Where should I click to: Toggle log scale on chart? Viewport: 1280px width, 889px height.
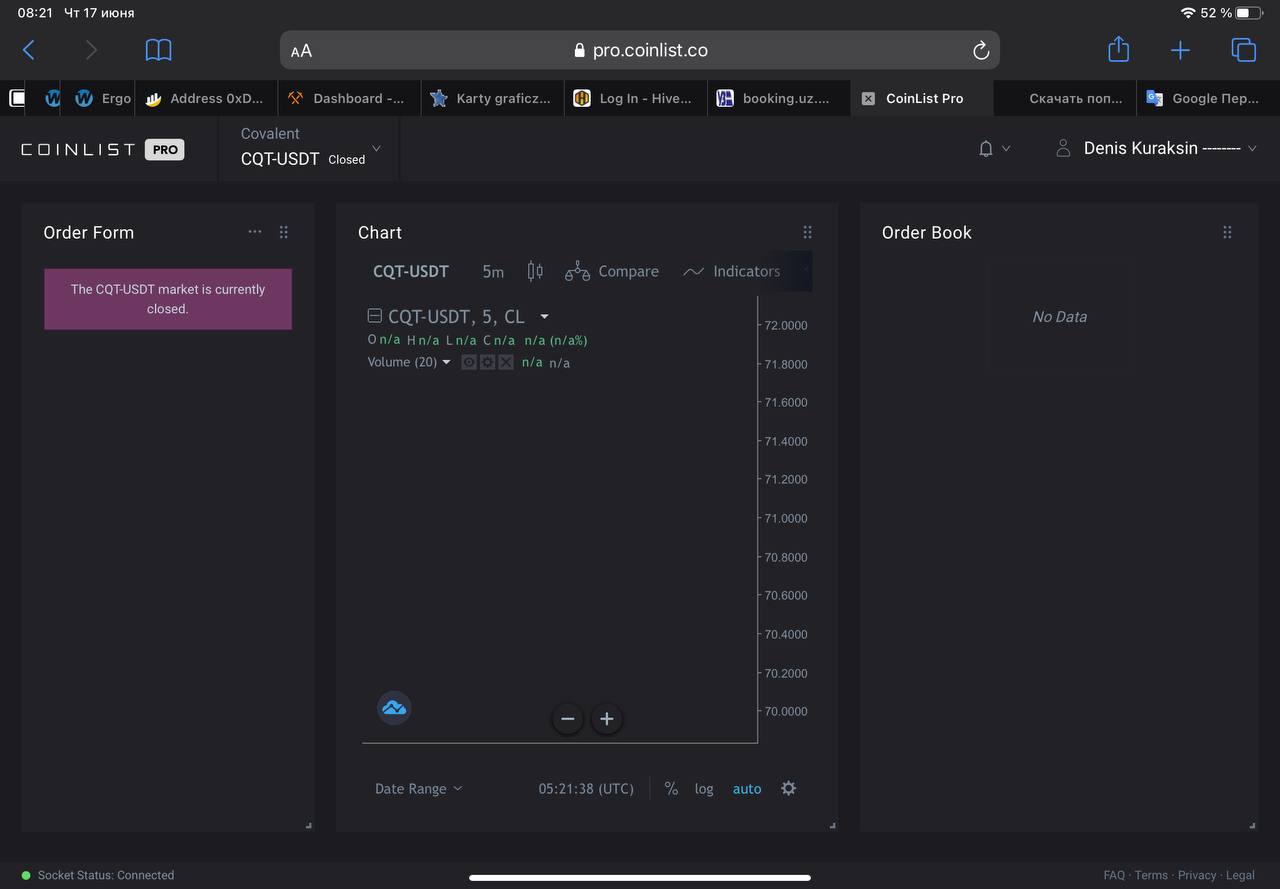(704, 789)
